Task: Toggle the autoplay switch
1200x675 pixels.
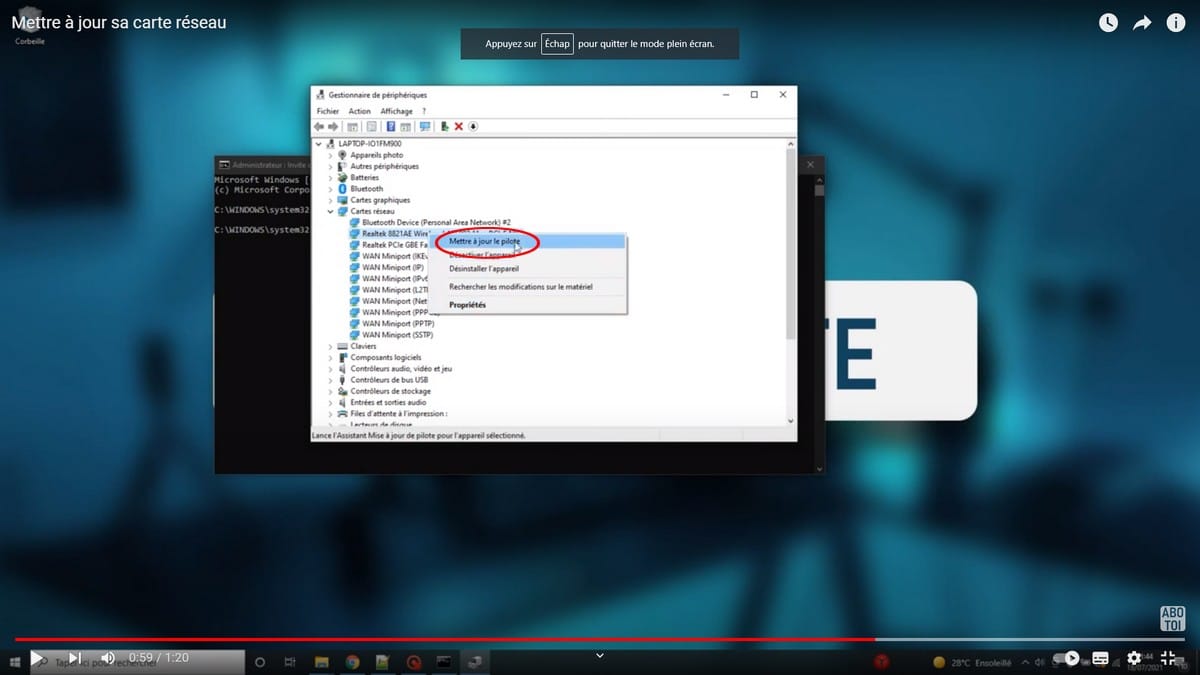Action: click(x=1068, y=659)
